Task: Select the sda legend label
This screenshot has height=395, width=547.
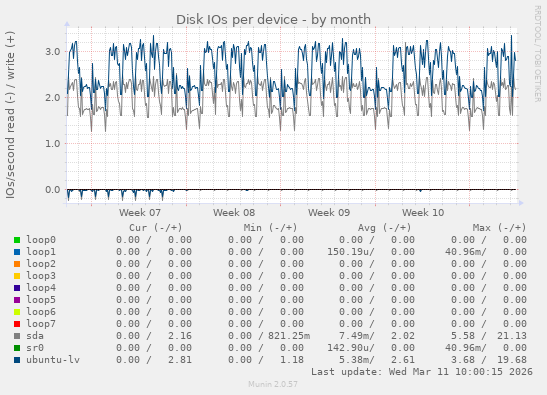Action: click(x=35, y=336)
